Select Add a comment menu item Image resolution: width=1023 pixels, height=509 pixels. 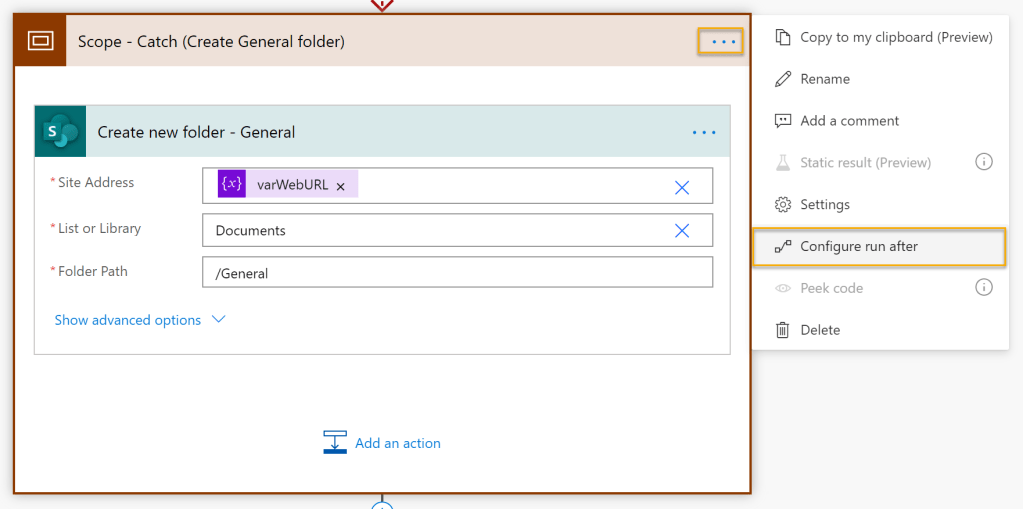click(x=849, y=121)
